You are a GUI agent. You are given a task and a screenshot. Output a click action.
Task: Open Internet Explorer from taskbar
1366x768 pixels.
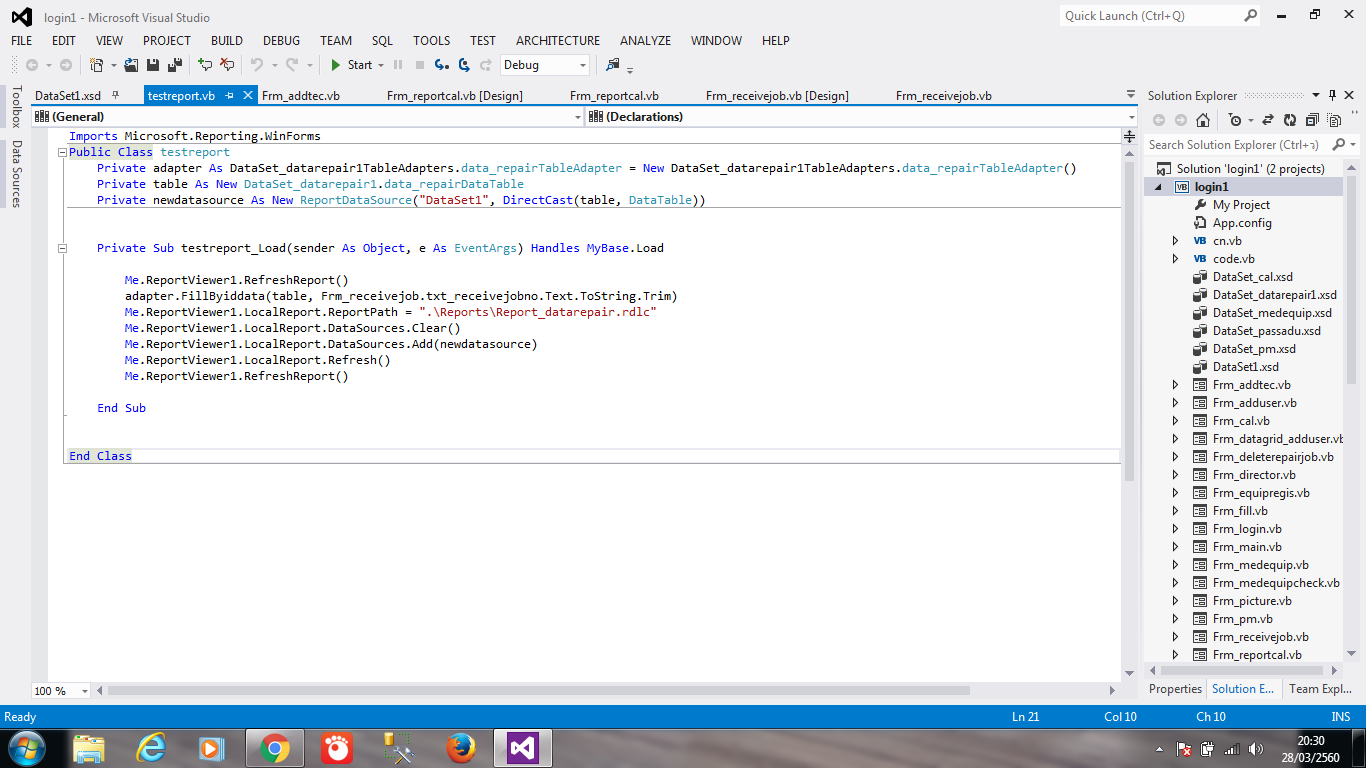click(x=151, y=748)
